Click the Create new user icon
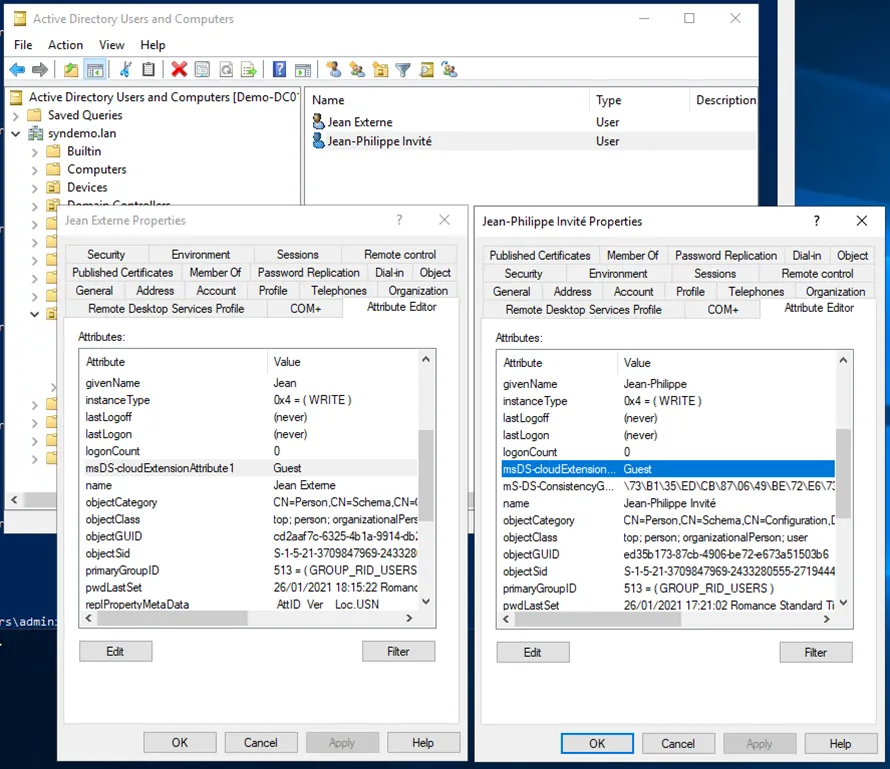The width and height of the screenshot is (890, 769). point(334,69)
